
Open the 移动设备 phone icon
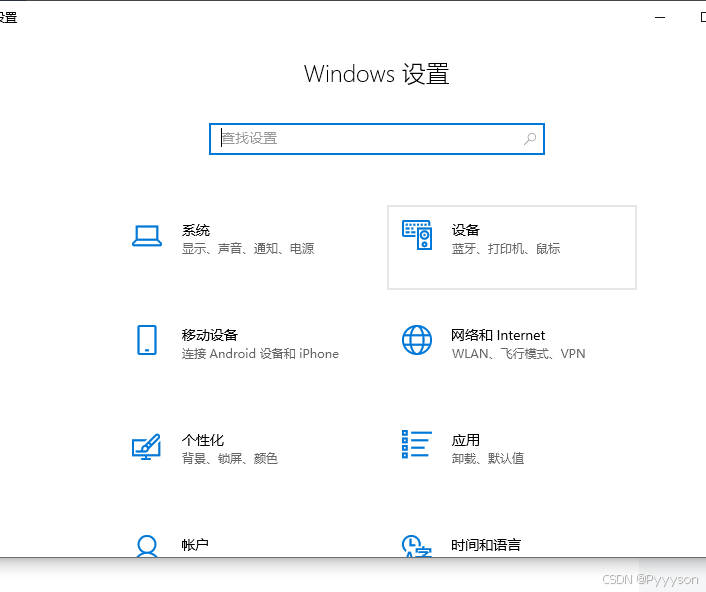pyautogui.click(x=147, y=340)
